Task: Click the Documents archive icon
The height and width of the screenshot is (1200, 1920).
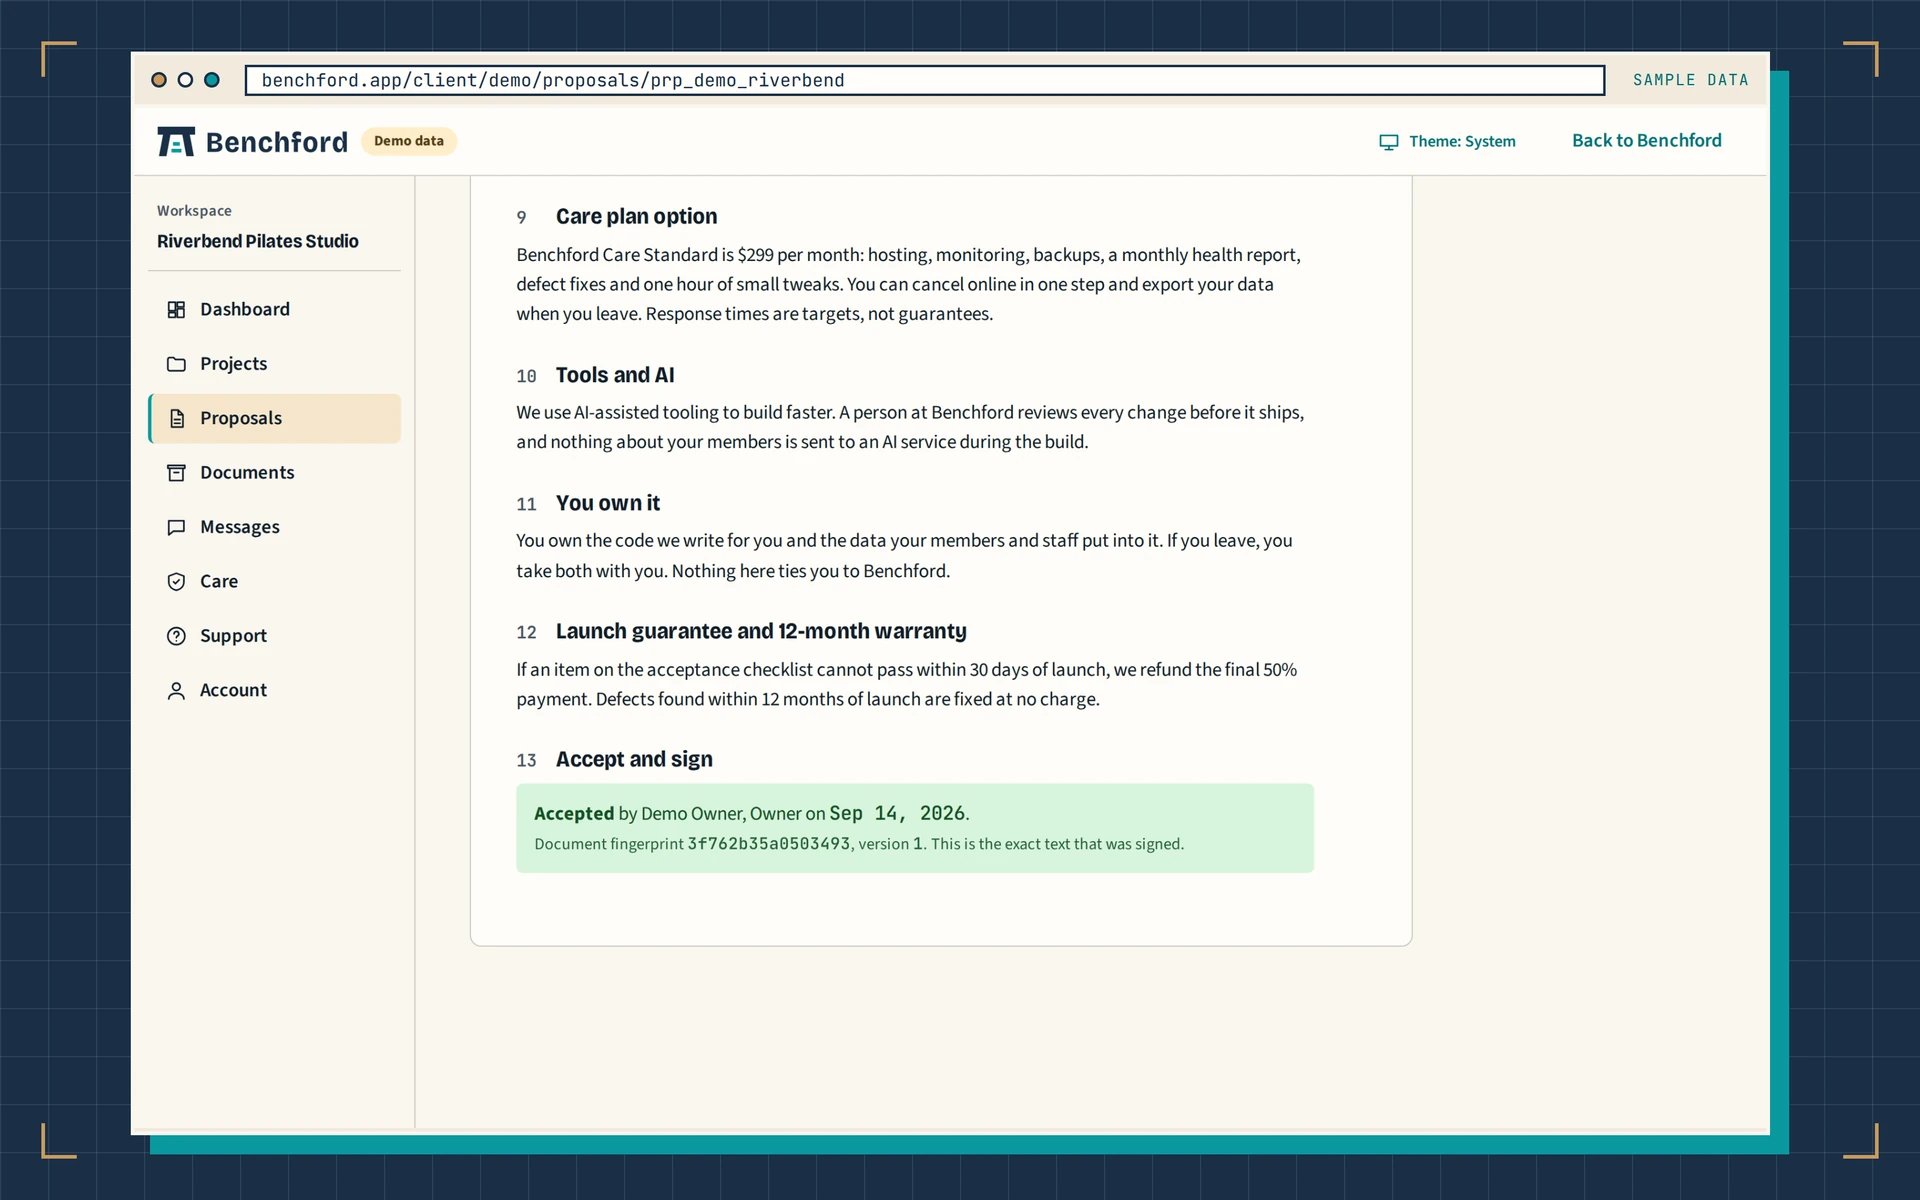Action: [x=176, y=473]
